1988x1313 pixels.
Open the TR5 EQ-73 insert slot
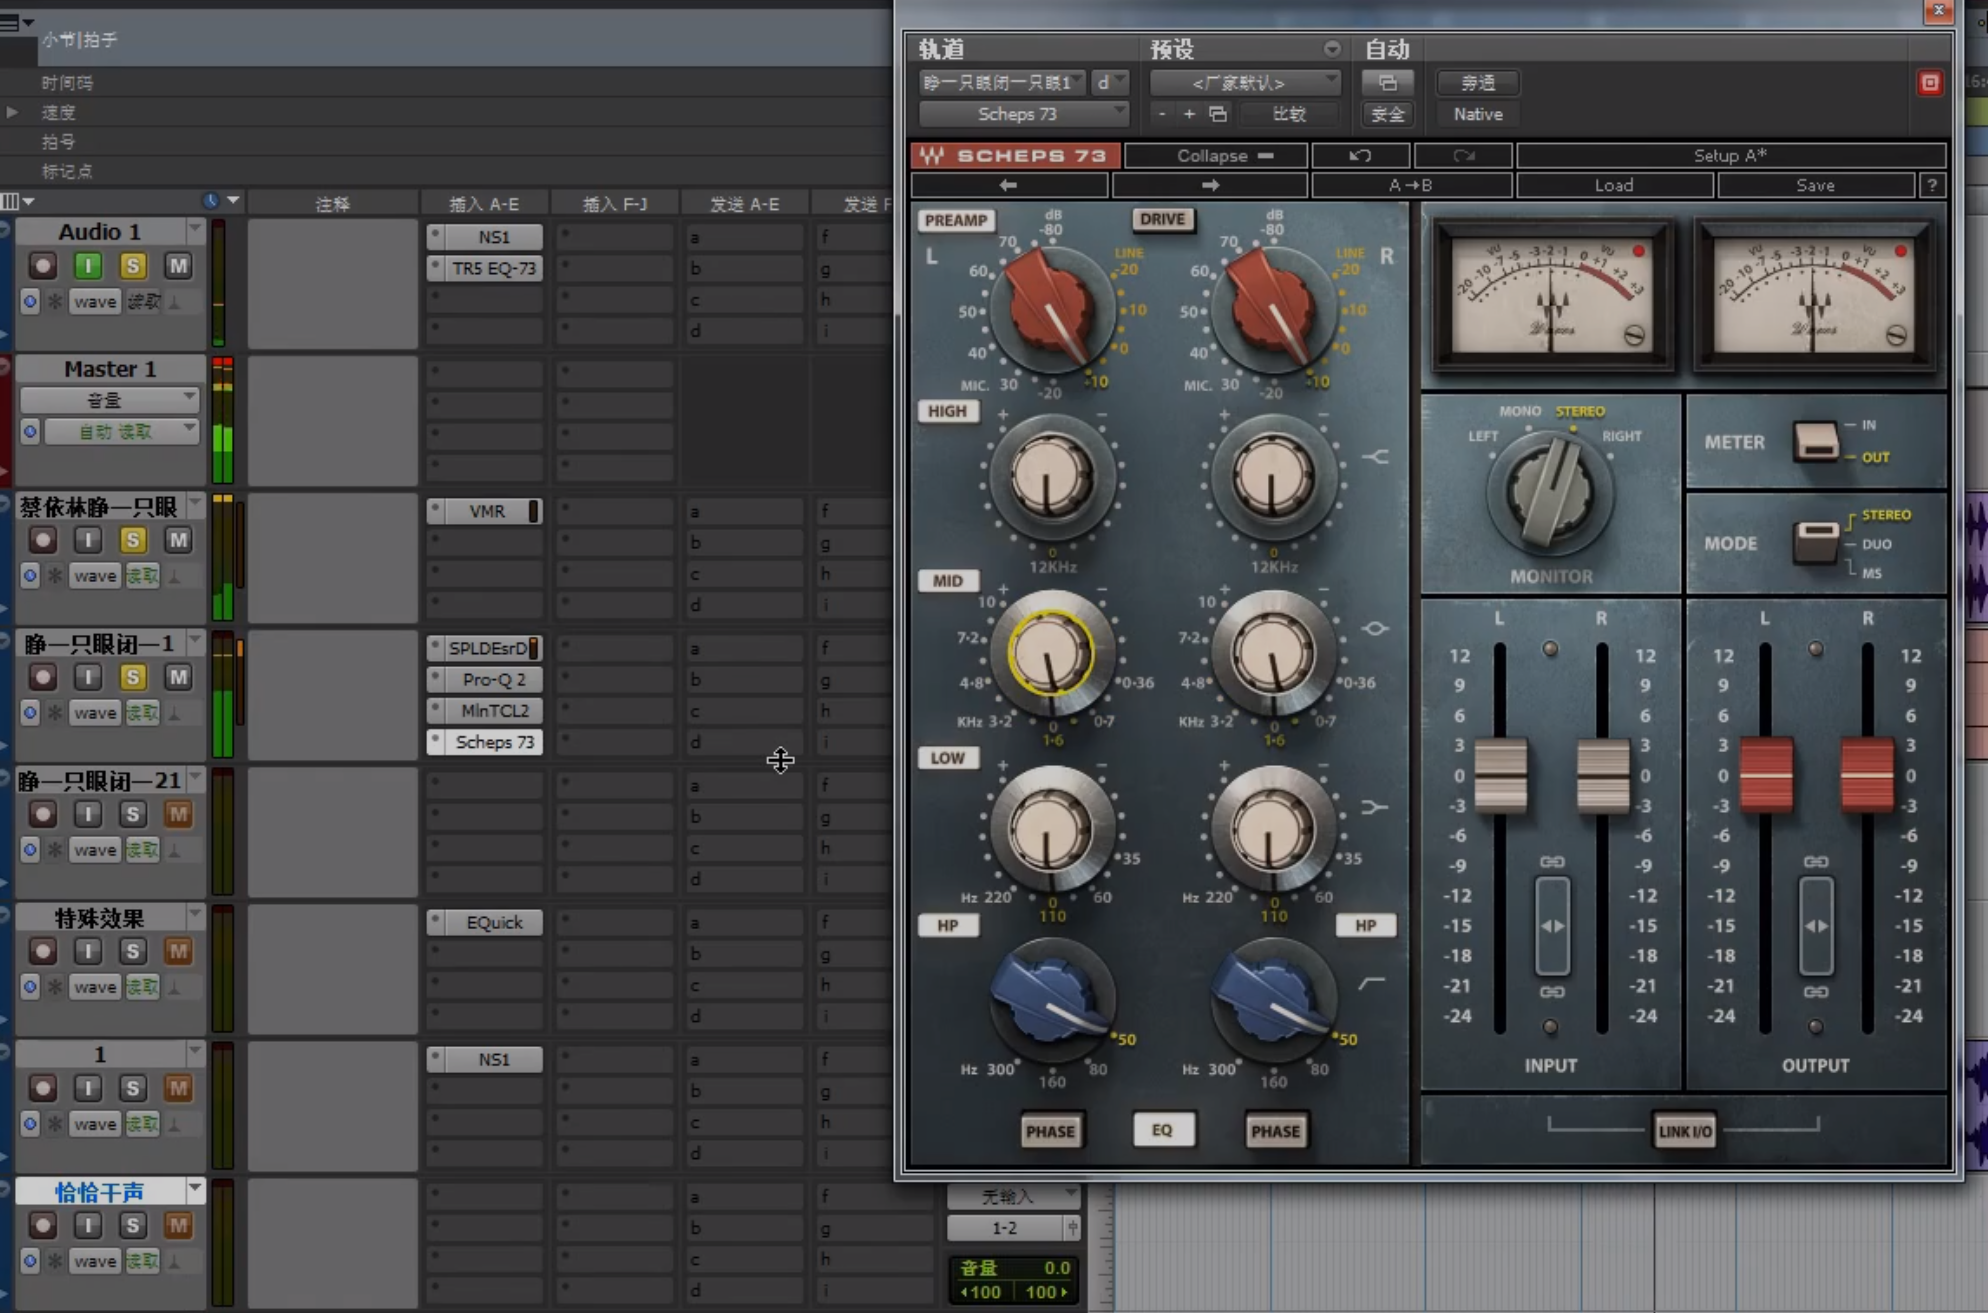(x=493, y=268)
